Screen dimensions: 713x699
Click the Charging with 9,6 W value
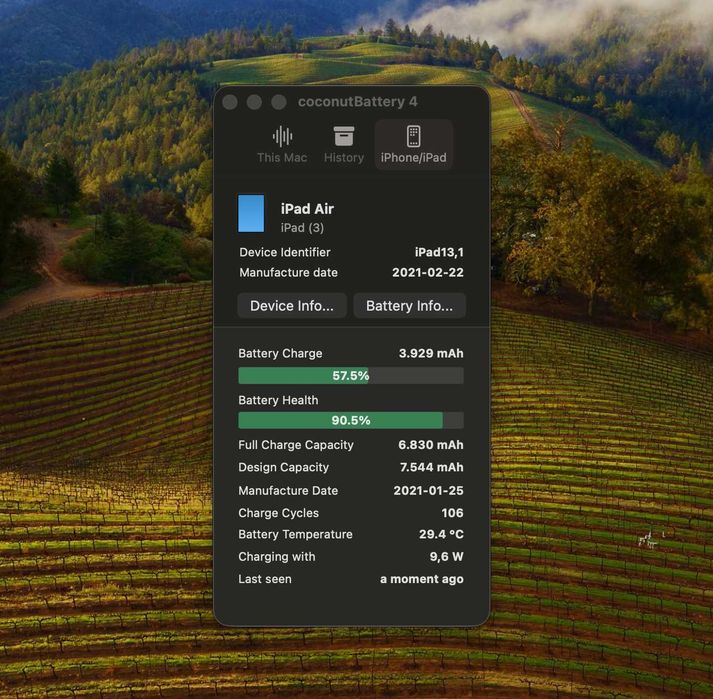coord(447,557)
